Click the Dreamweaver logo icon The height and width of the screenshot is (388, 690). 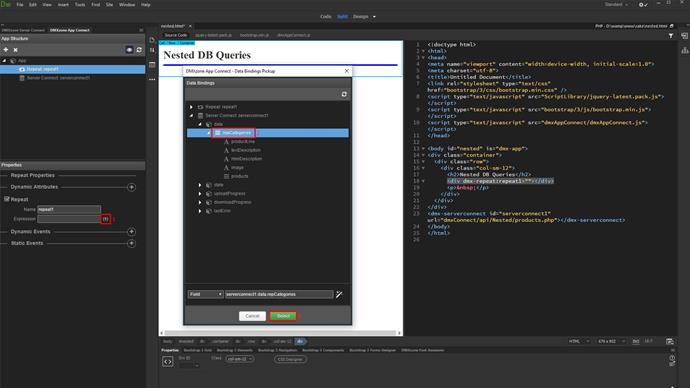(x=5, y=4)
